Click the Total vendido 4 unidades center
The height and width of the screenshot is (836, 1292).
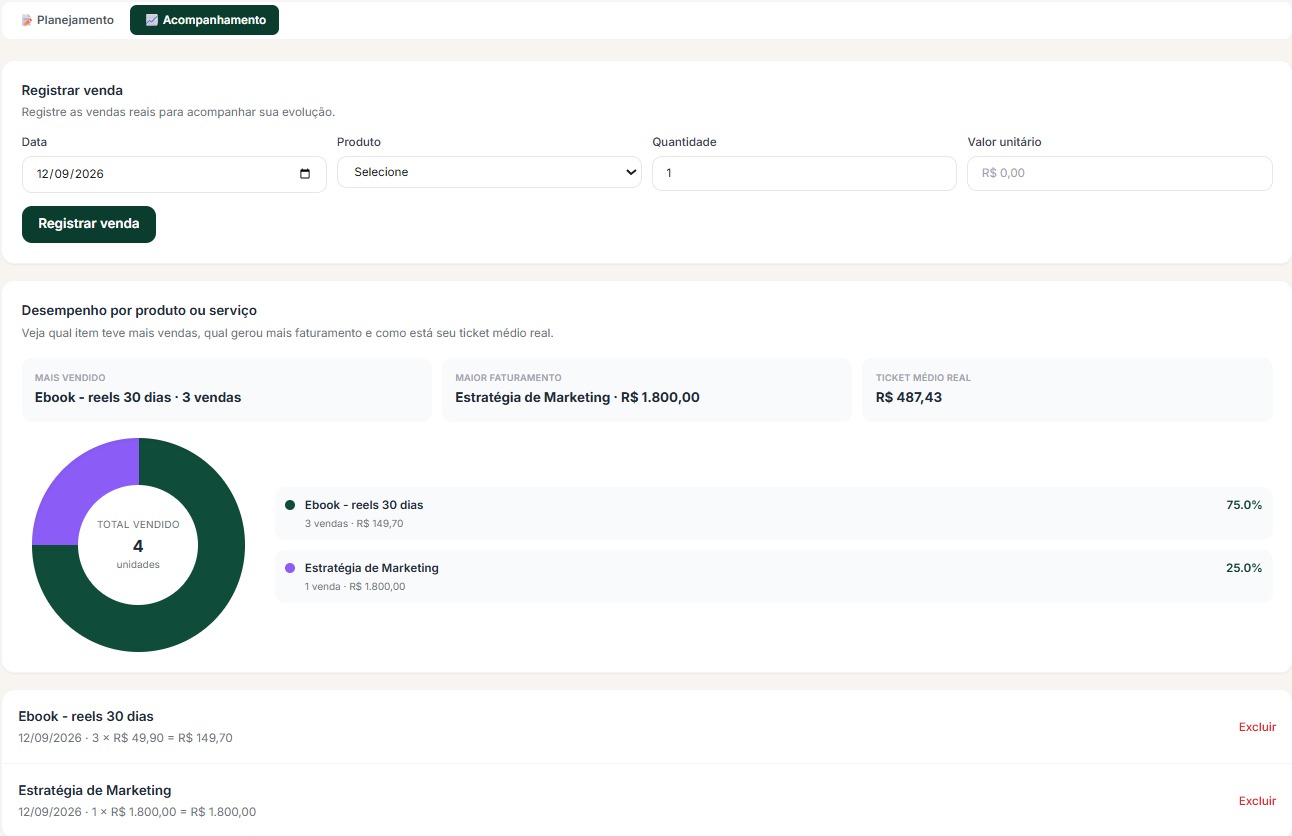pyautogui.click(x=138, y=545)
